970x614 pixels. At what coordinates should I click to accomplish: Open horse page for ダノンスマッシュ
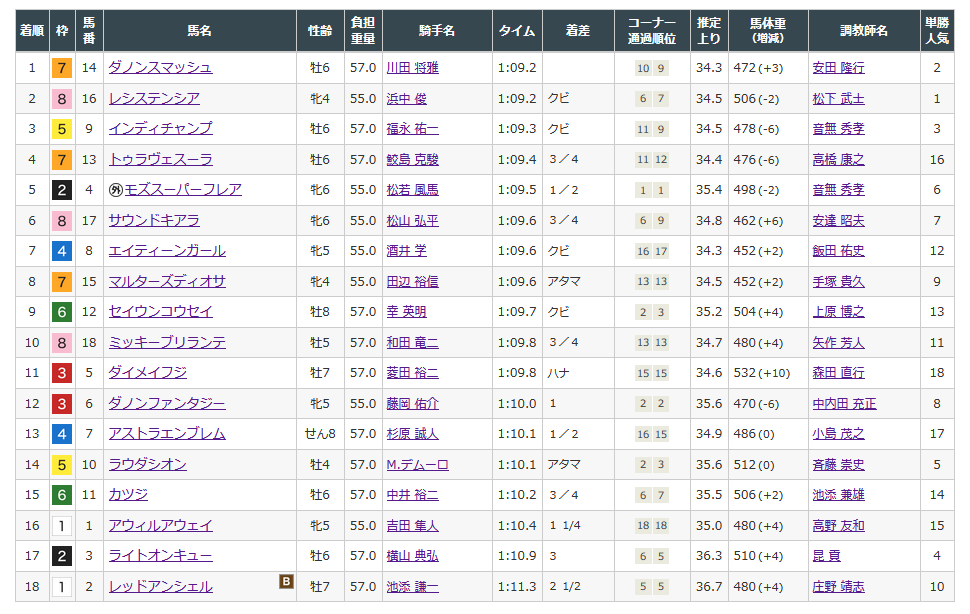click(x=160, y=67)
